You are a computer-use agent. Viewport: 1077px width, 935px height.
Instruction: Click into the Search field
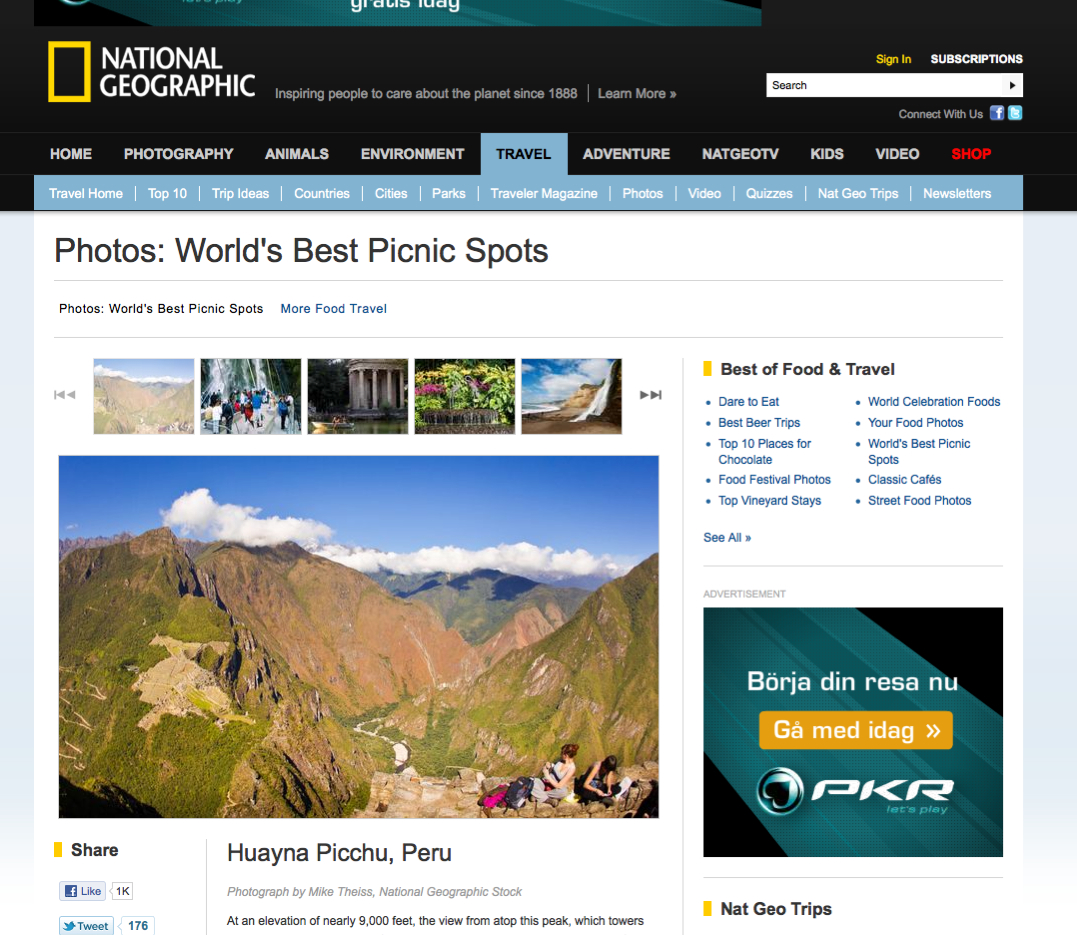[x=884, y=85]
